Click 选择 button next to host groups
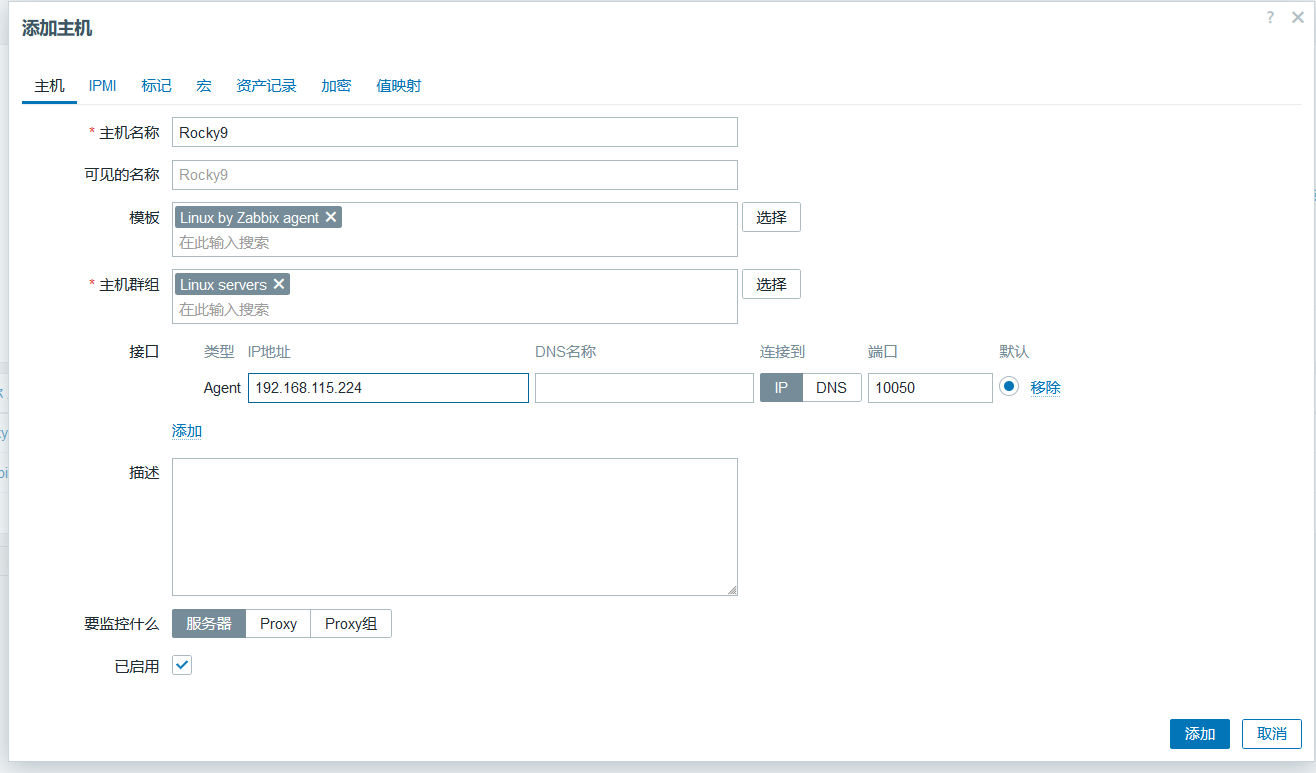The image size is (1316, 773). pos(771,284)
